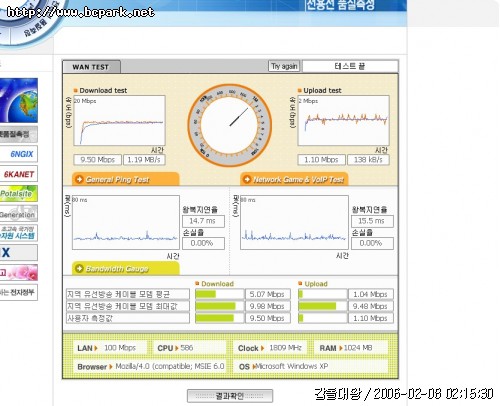Select the WAN TEST tab

[x=91, y=67]
